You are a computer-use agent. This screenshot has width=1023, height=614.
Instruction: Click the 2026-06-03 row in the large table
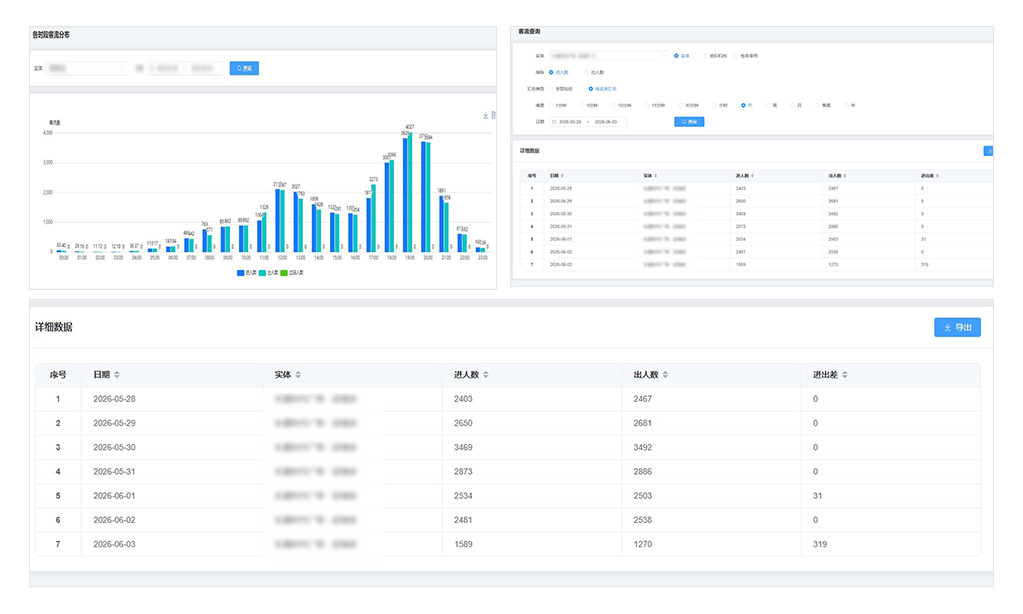pos(508,544)
